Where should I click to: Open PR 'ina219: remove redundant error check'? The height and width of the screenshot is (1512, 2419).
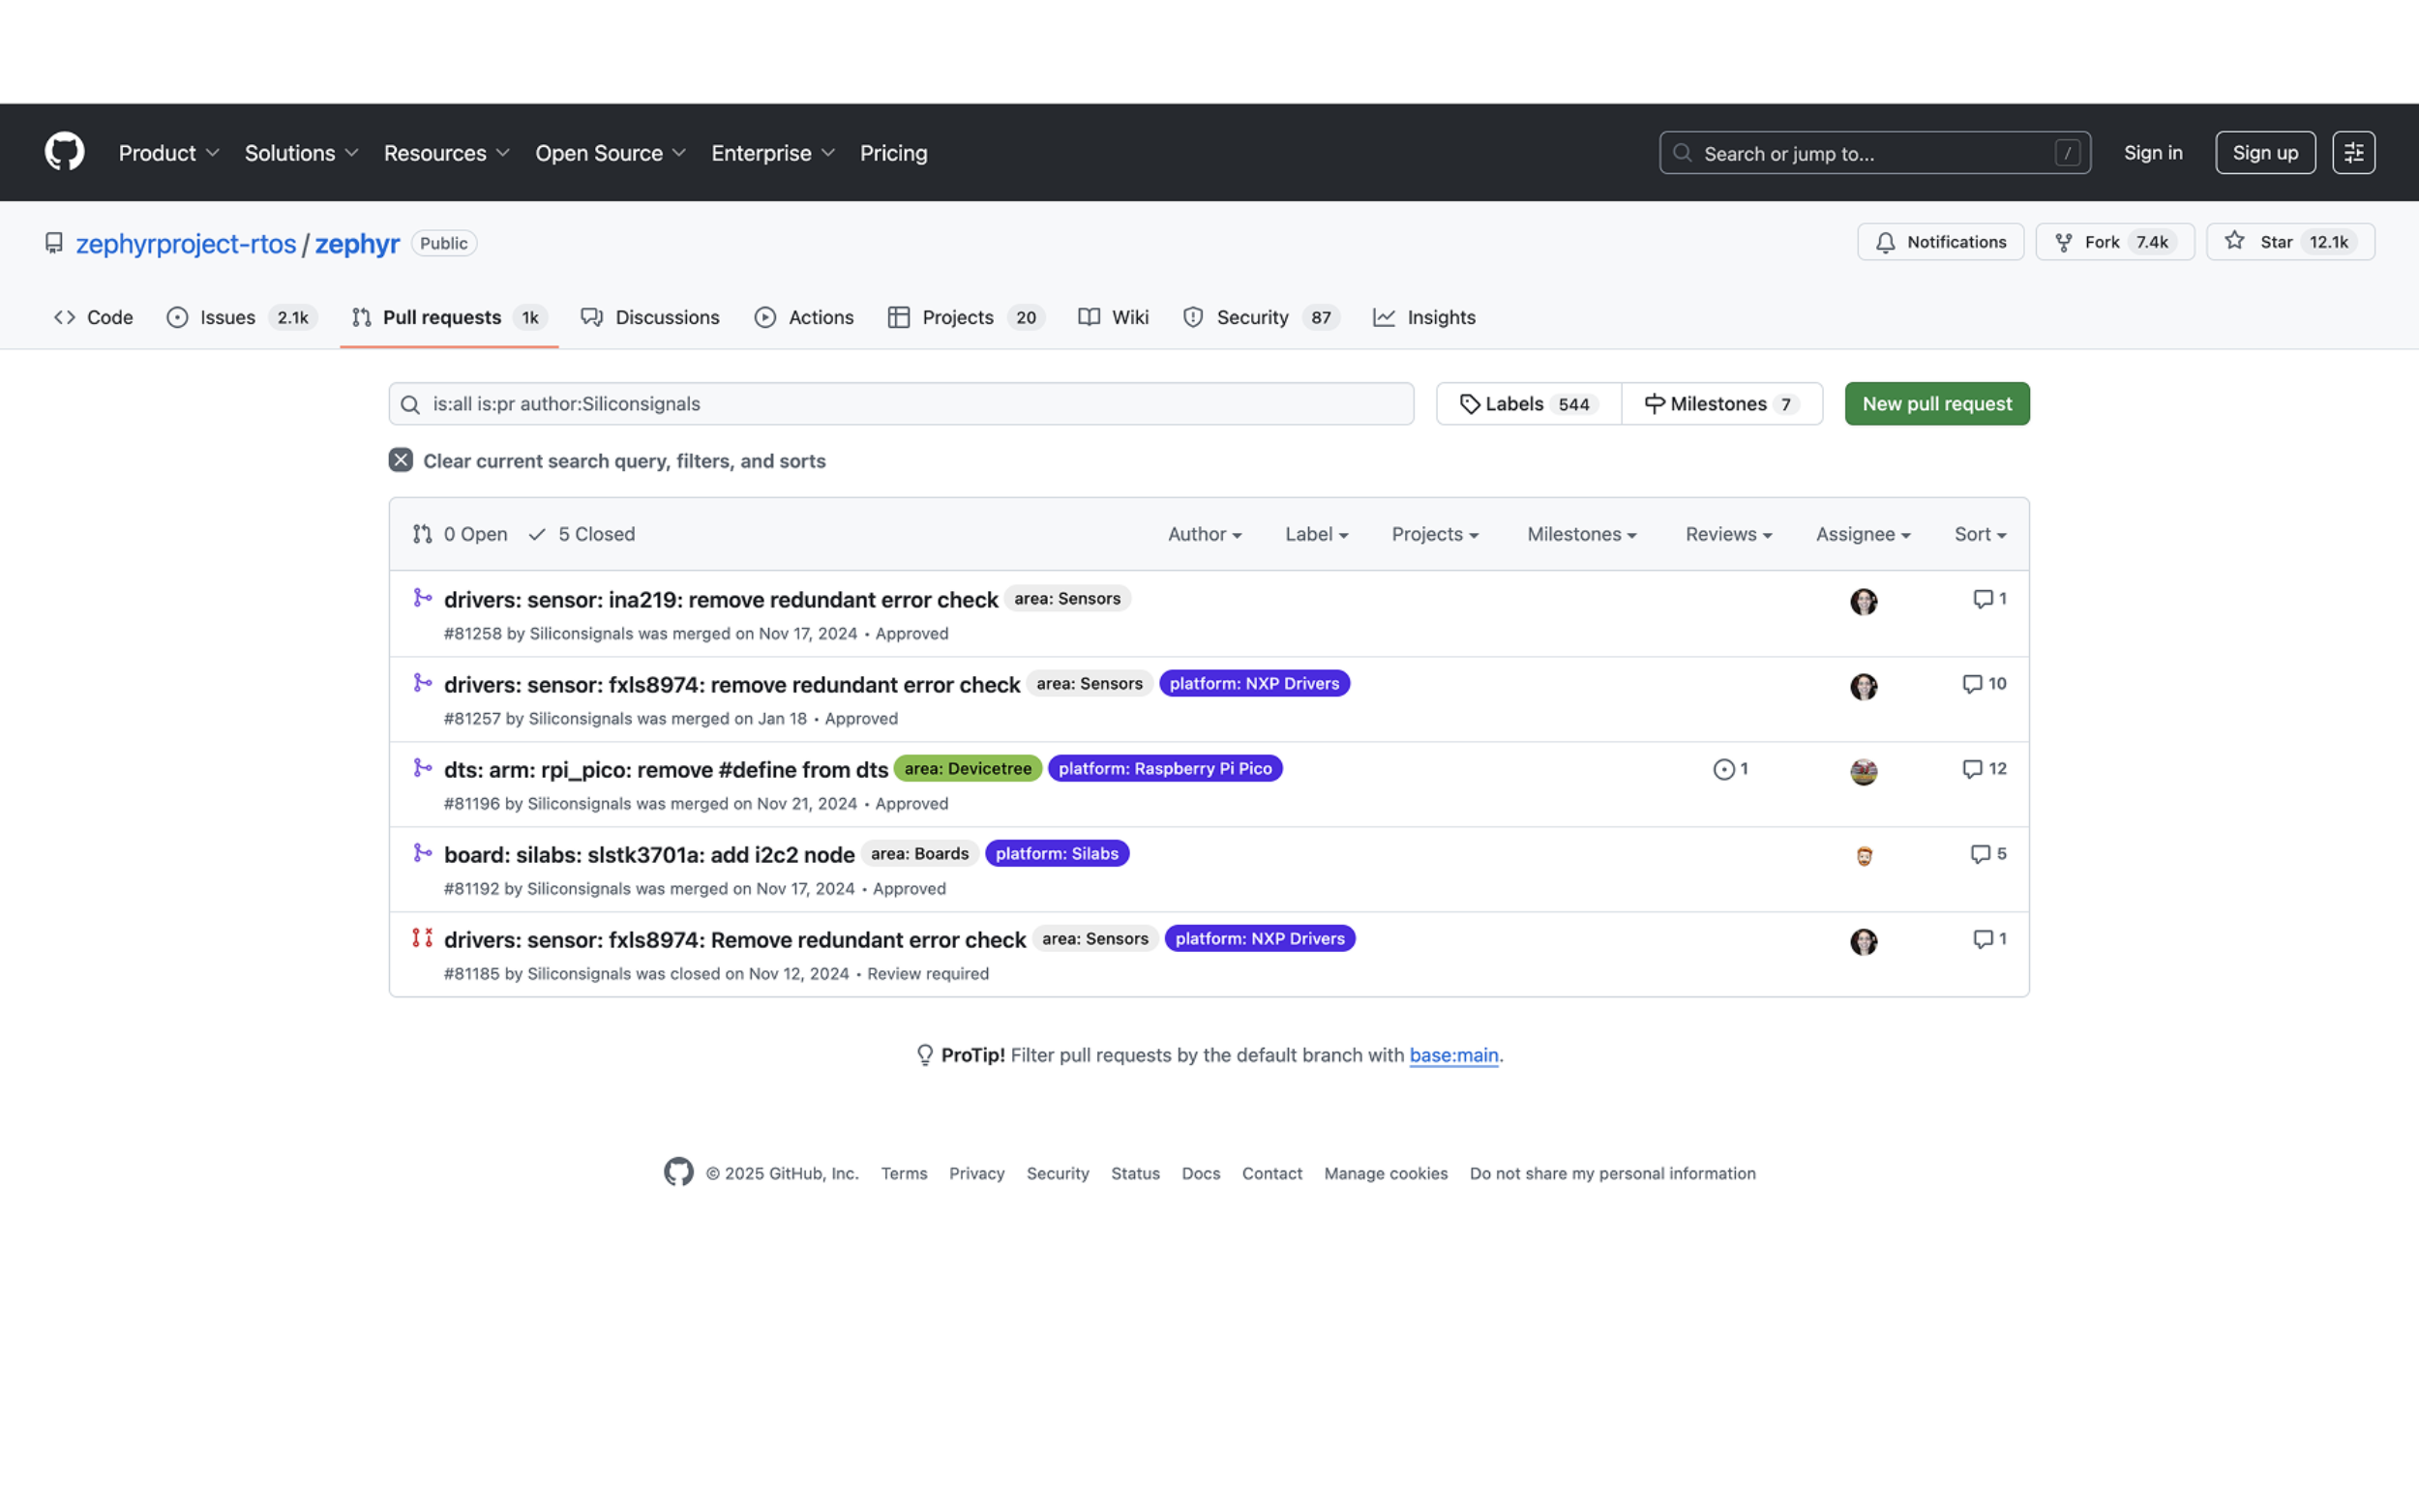click(721, 599)
